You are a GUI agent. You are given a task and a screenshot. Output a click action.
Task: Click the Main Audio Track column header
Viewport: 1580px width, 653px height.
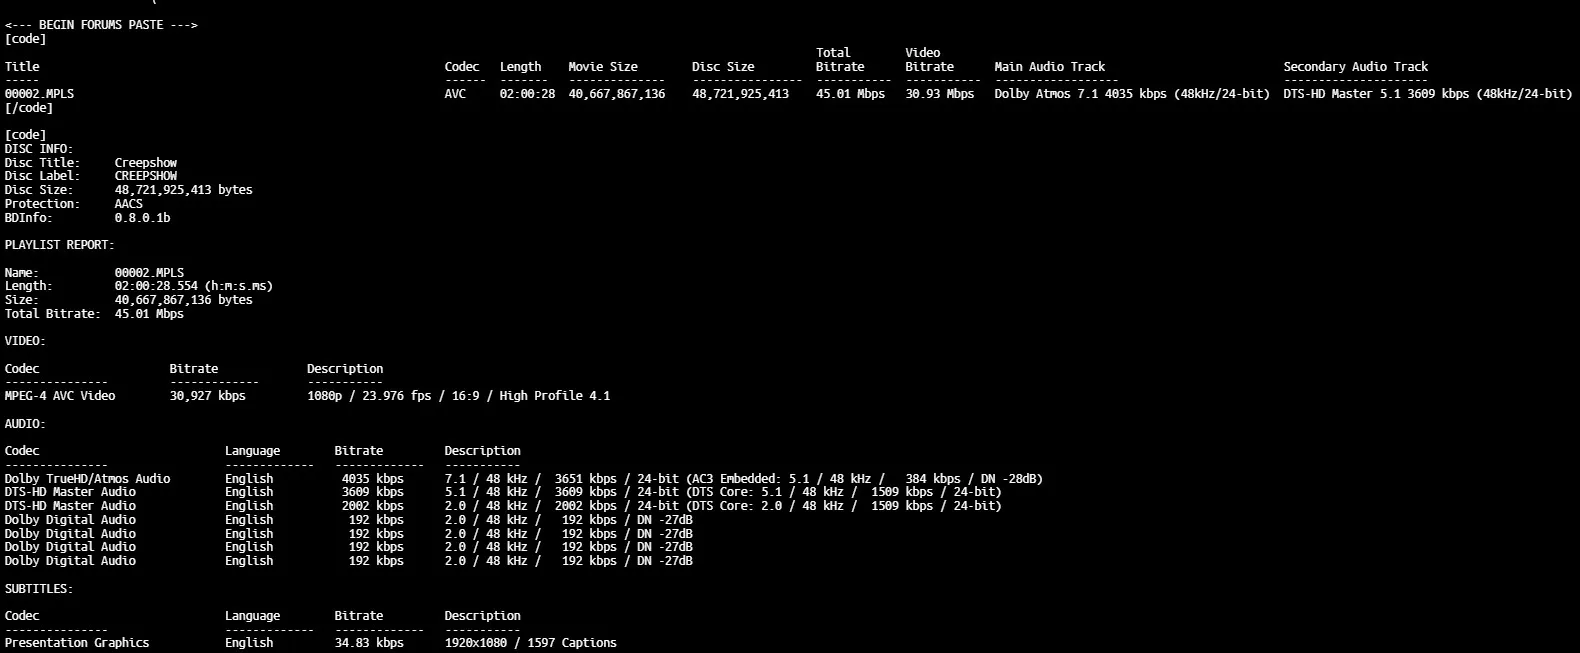(1049, 67)
